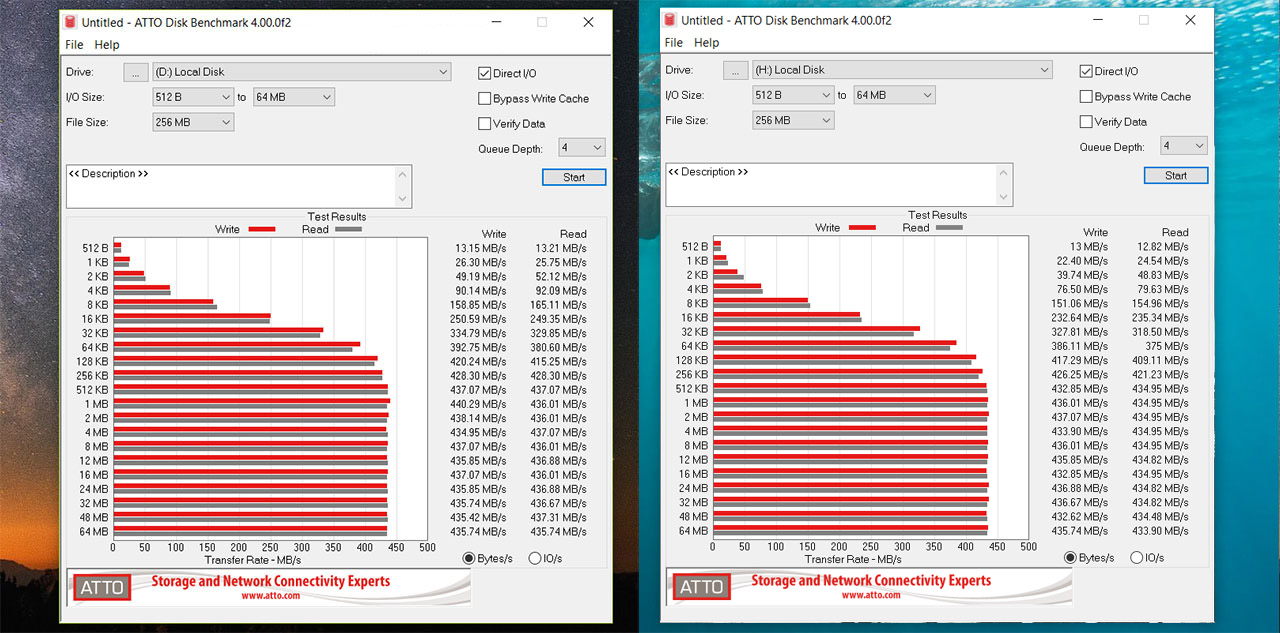Click 437.31 MB/s read value in left window
This screenshot has height=633, width=1280.
pos(558,518)
